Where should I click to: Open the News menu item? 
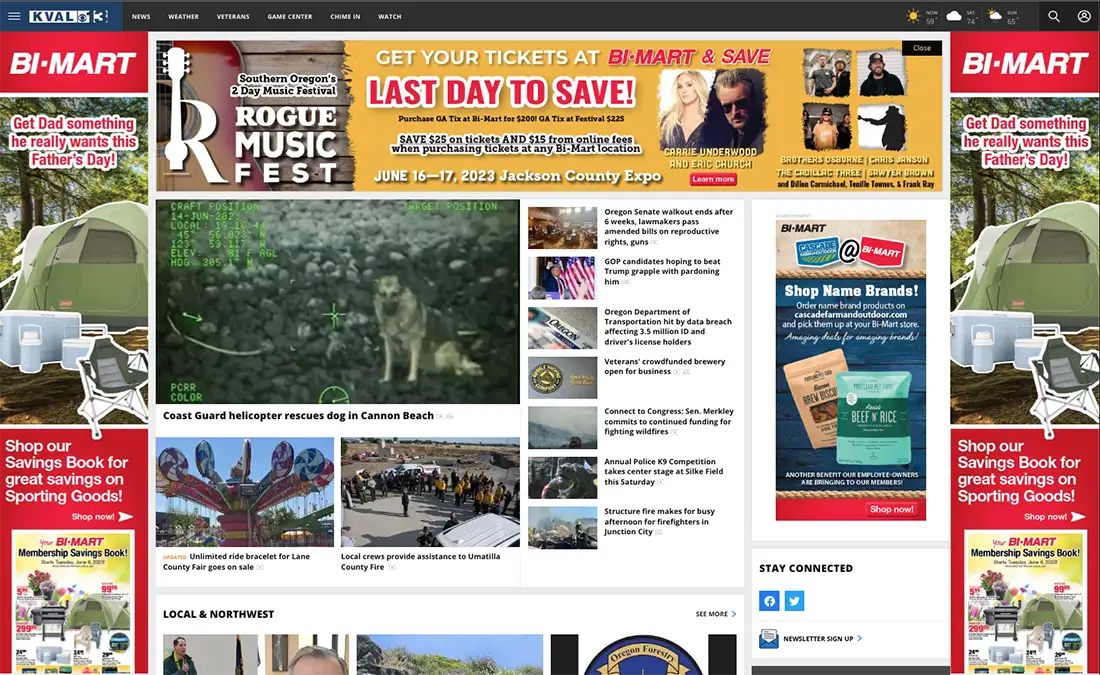tap(141, 16)
